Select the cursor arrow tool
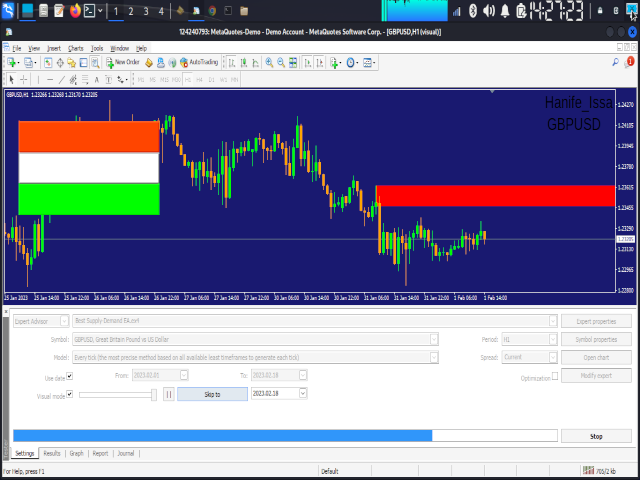Viewport: 640px width, 480px height. tap(11, 80)
